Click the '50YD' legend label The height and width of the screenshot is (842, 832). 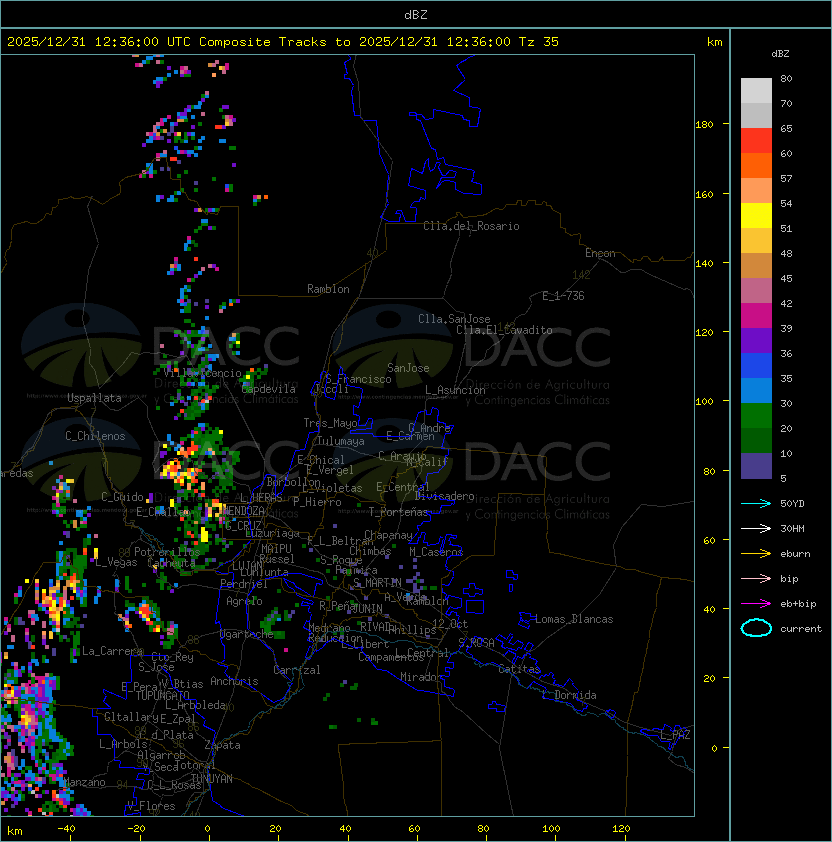click(792, 503)
